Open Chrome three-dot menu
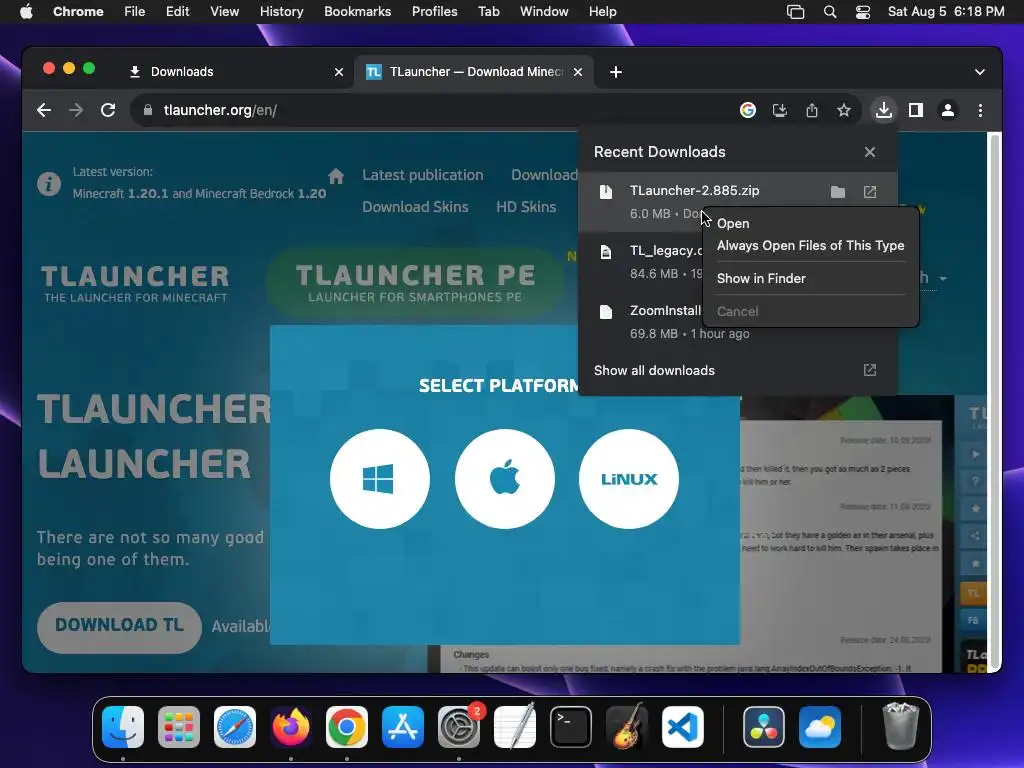 click(980, 110)
